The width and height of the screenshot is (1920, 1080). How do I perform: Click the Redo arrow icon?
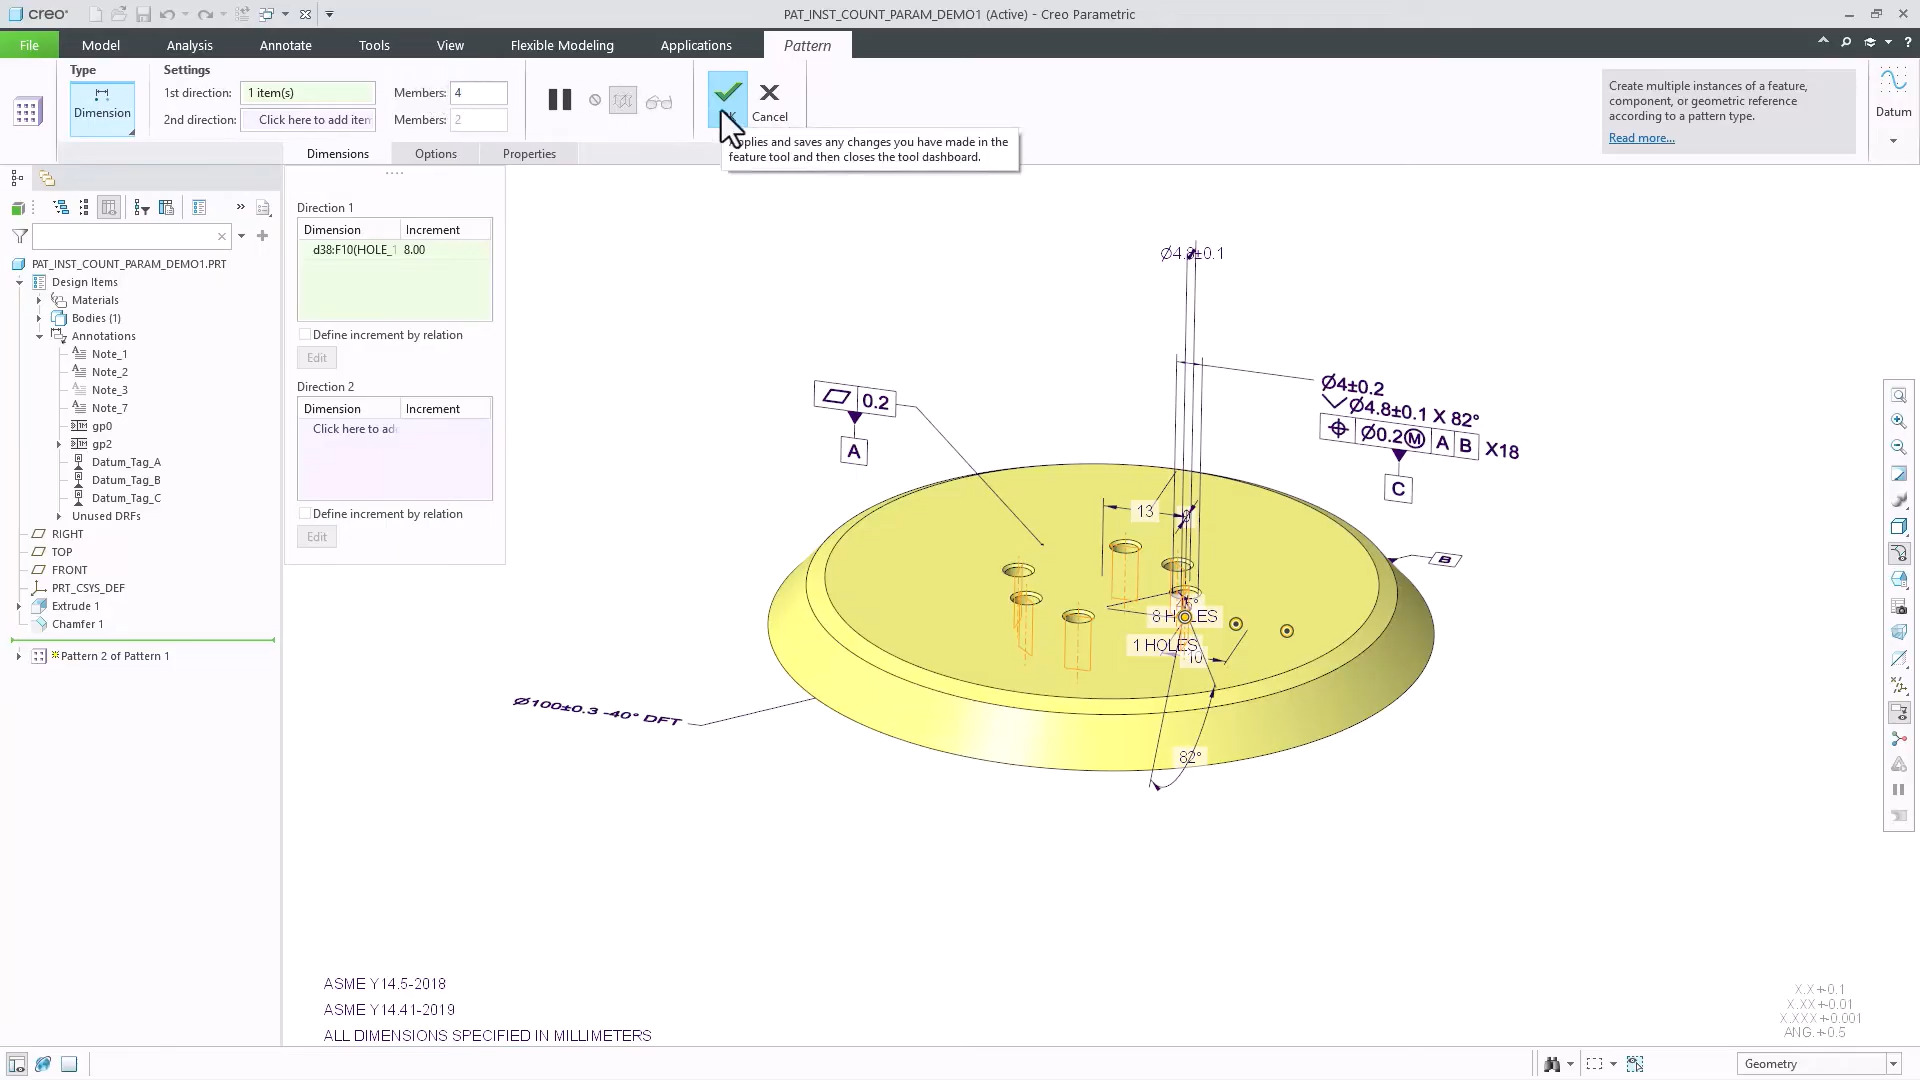(205, 14)
